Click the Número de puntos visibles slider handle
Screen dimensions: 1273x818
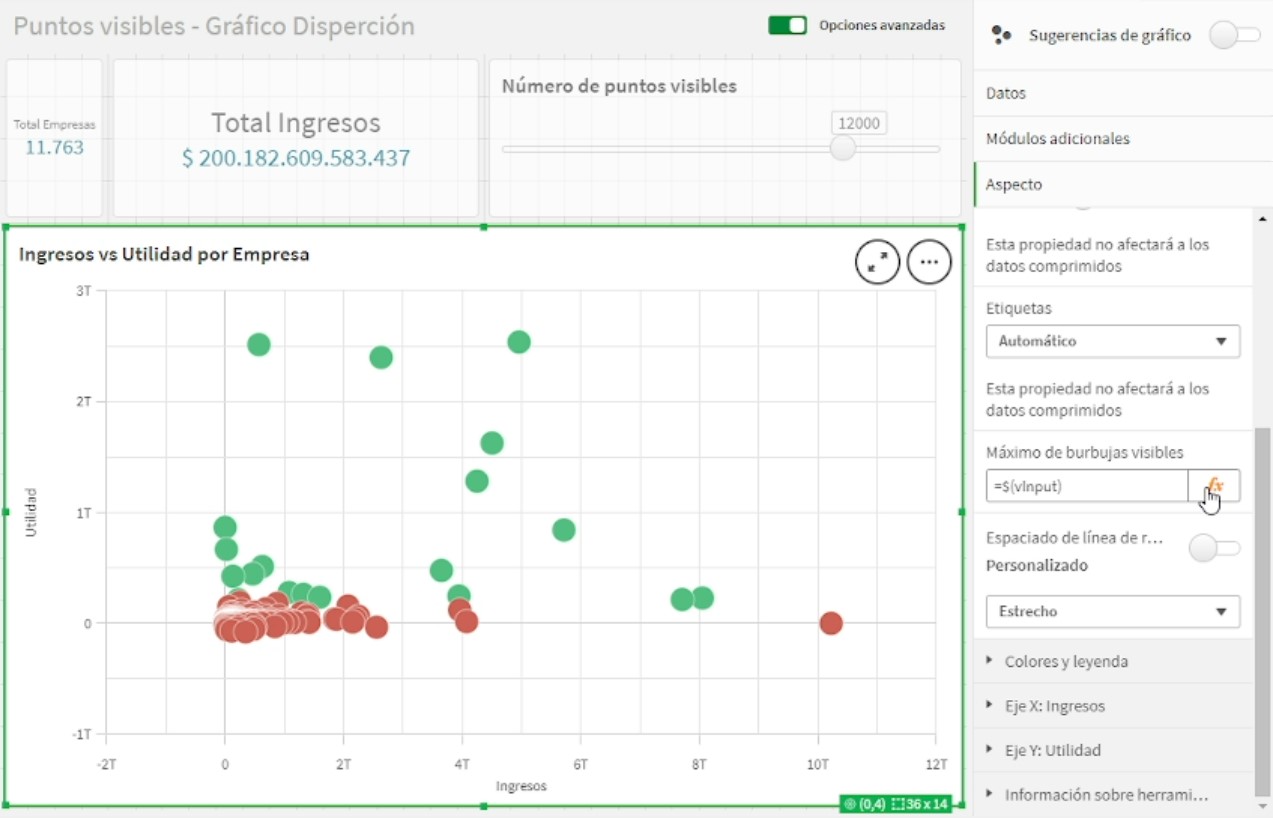[x=842, y=148]
